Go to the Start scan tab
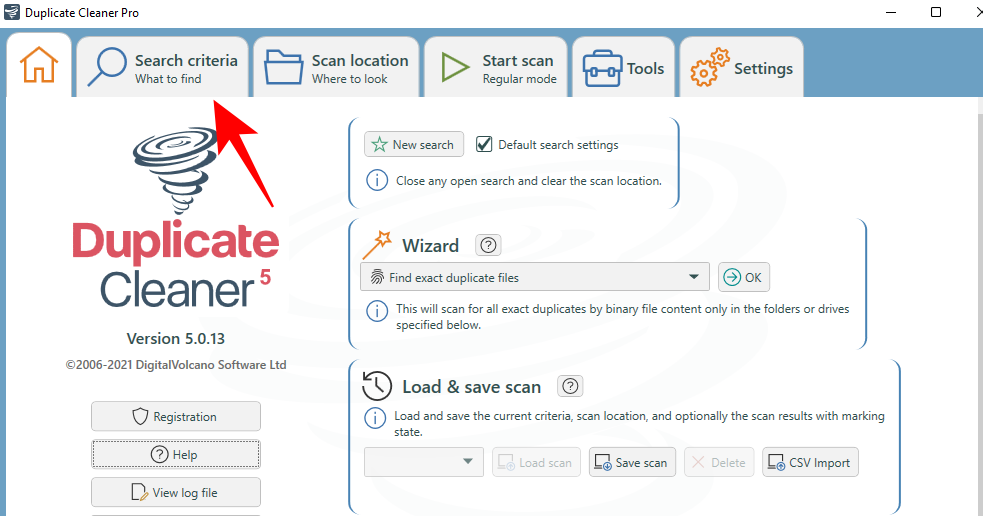Viewport: 983px width, 516px height. click(496, 67)
